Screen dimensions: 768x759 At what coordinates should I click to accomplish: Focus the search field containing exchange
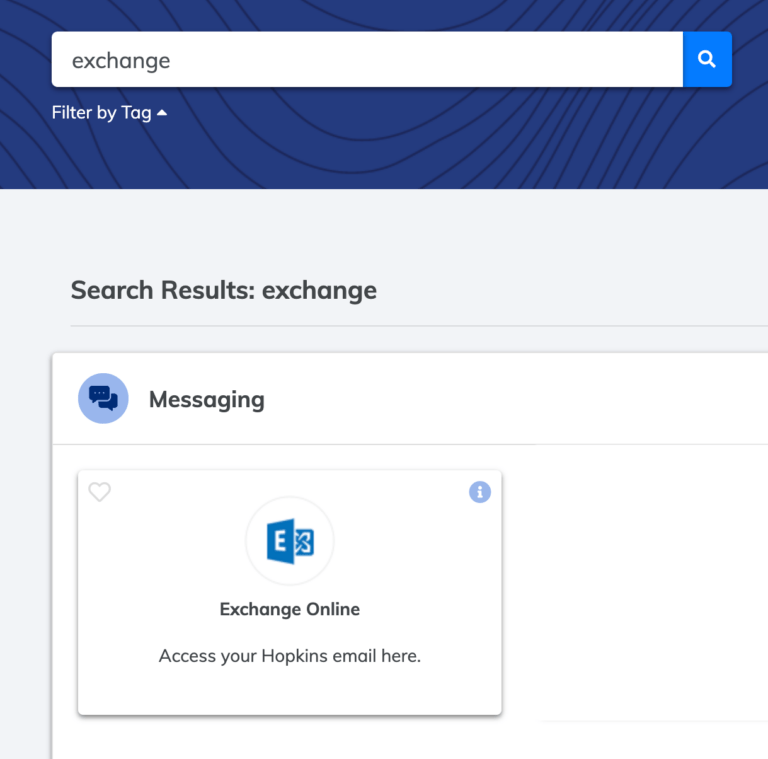point(367,59)
